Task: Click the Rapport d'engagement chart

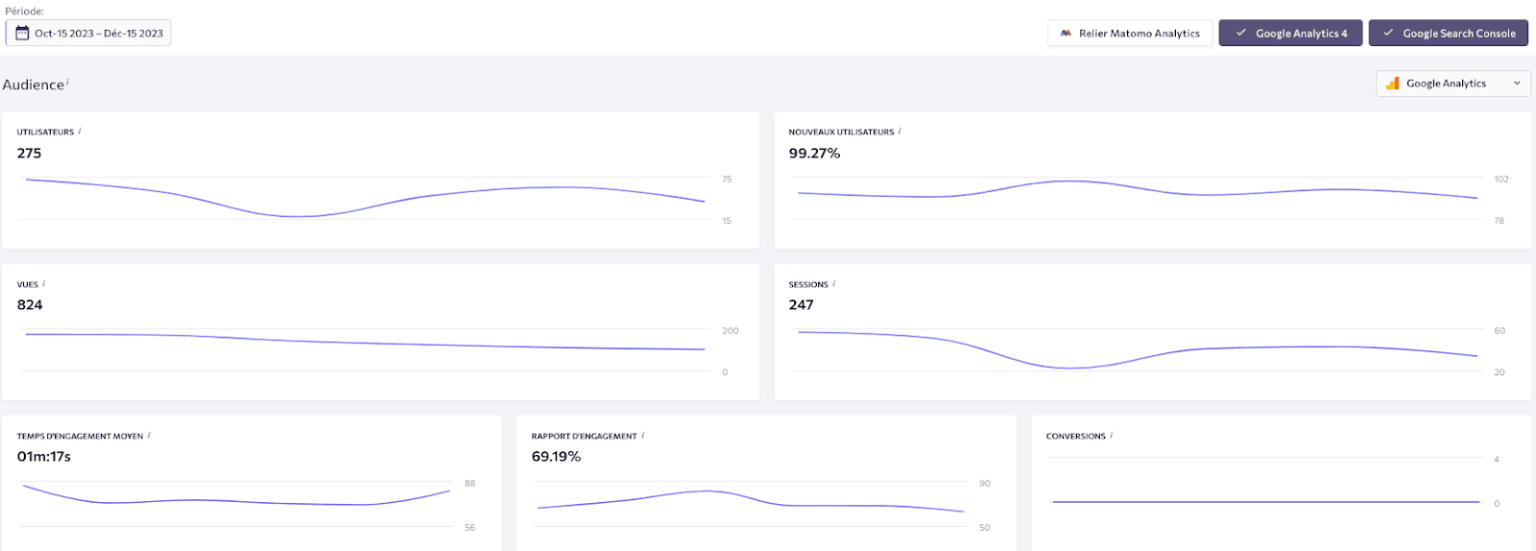Action: click(750, 503)
